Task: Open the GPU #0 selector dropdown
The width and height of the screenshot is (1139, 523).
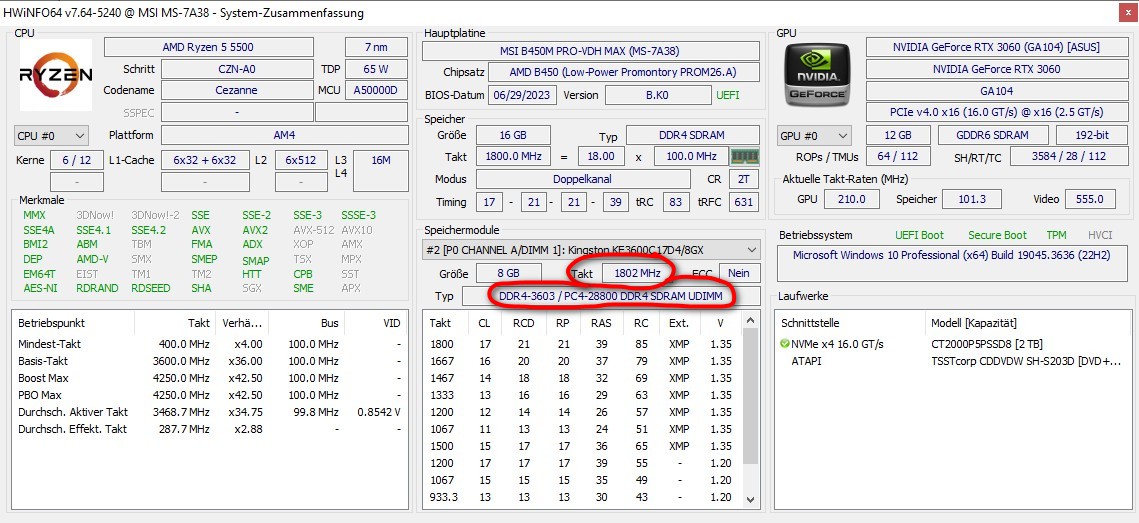Action: tap(815, 136)
